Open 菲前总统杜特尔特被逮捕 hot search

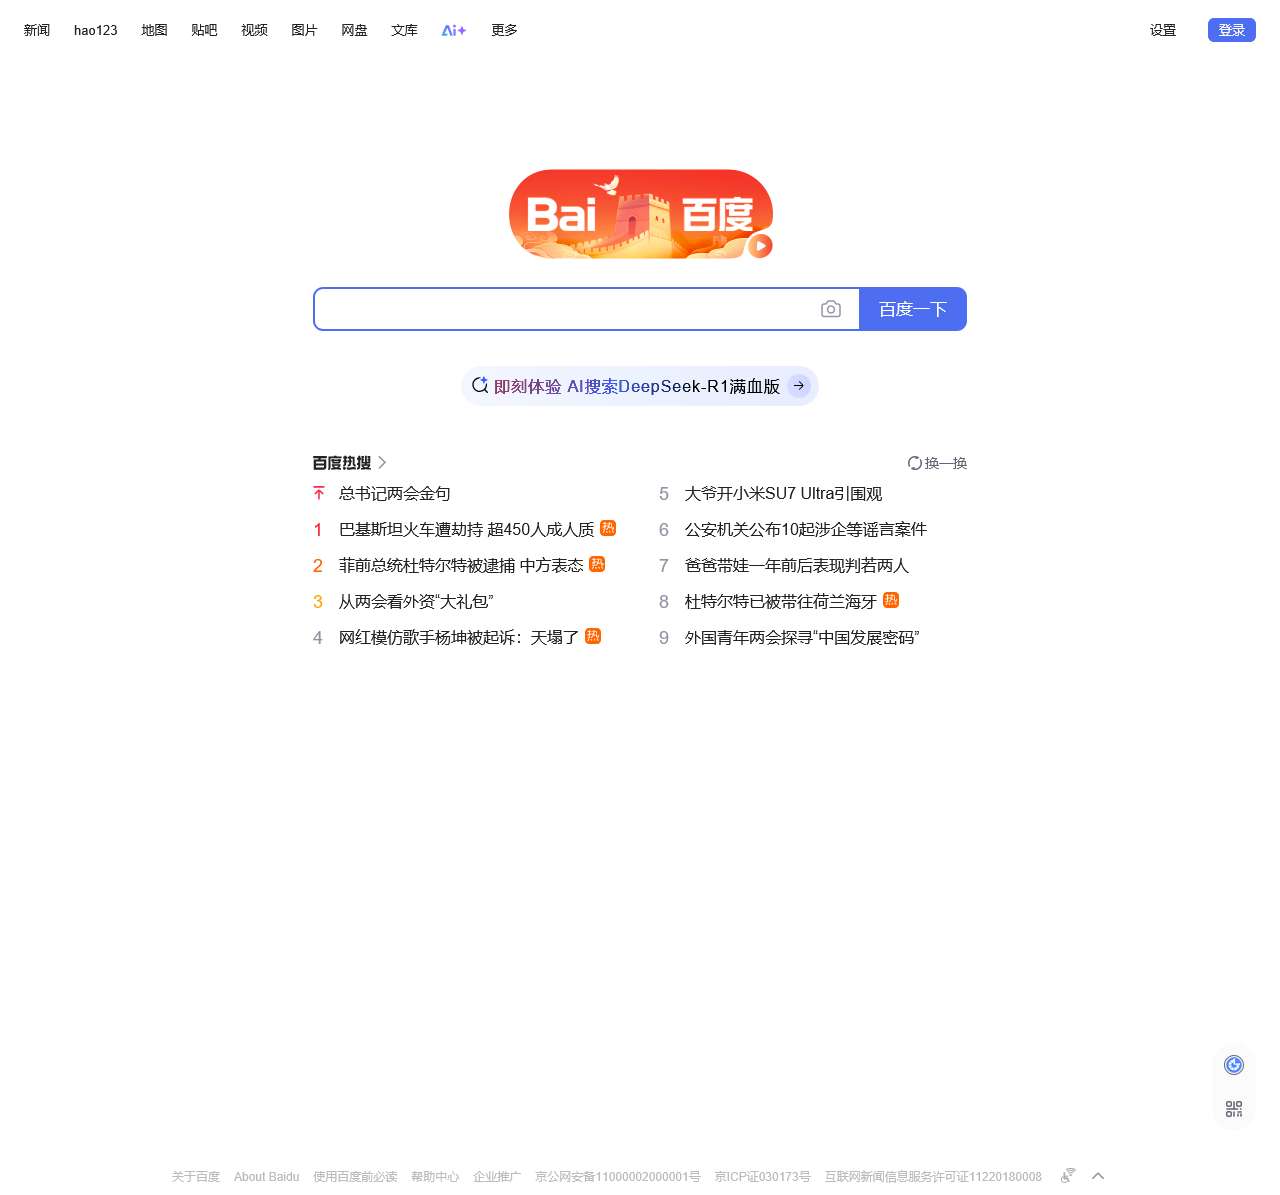click(461, 565)
